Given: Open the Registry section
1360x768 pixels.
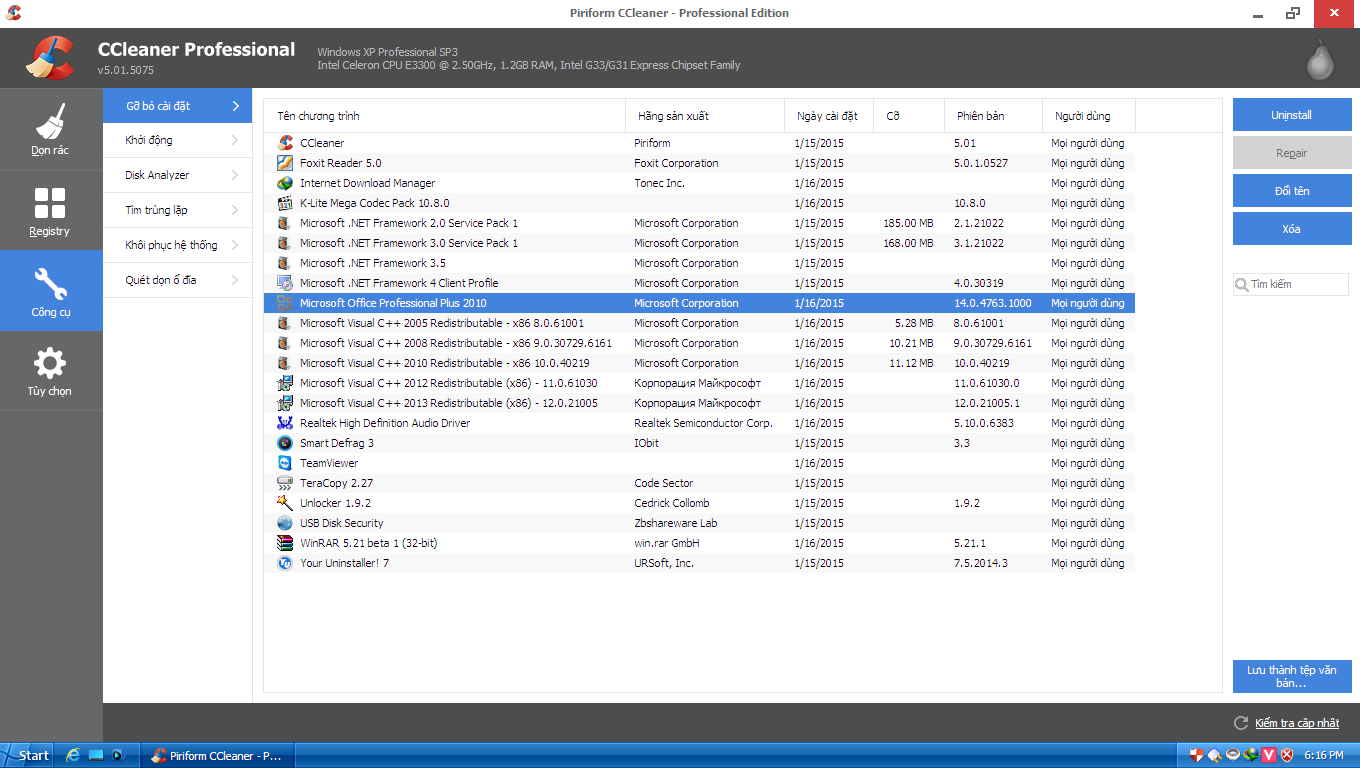Looking at the screenshot, I should [x=51, y=211].
